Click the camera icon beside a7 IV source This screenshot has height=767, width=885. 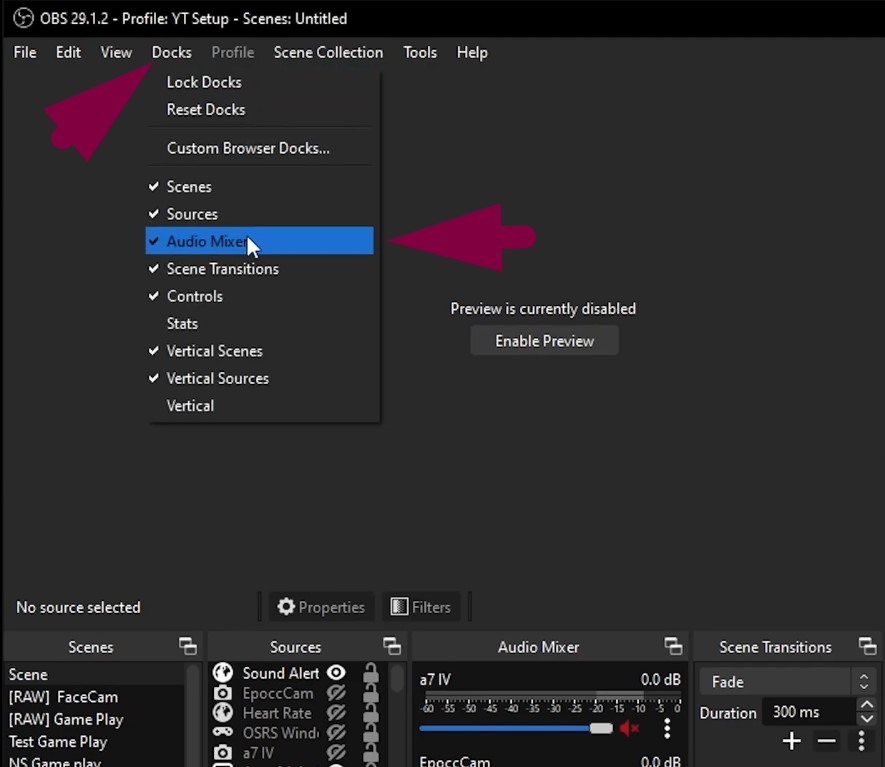pyautogui.click(x=223, y=752)
